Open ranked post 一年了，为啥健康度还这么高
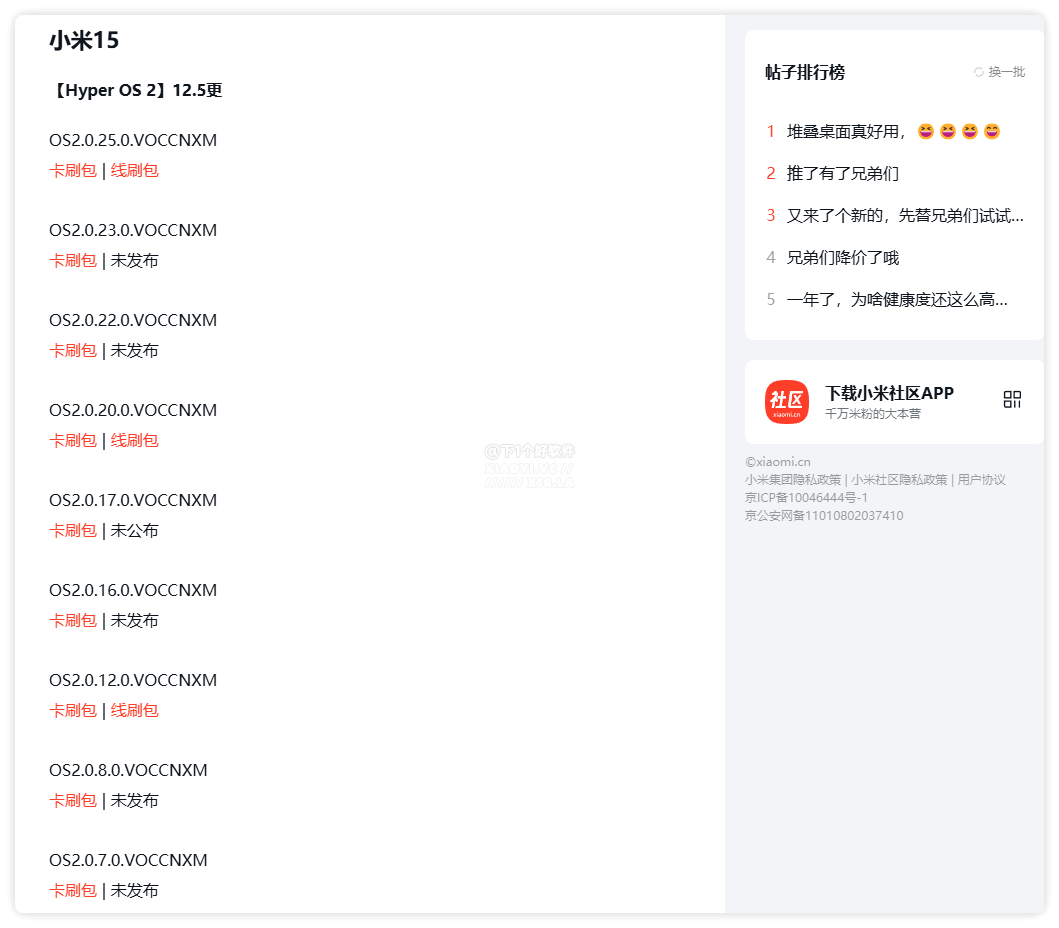The height and width of the screenshot is (928, 1059). click(x=897, y=299)
